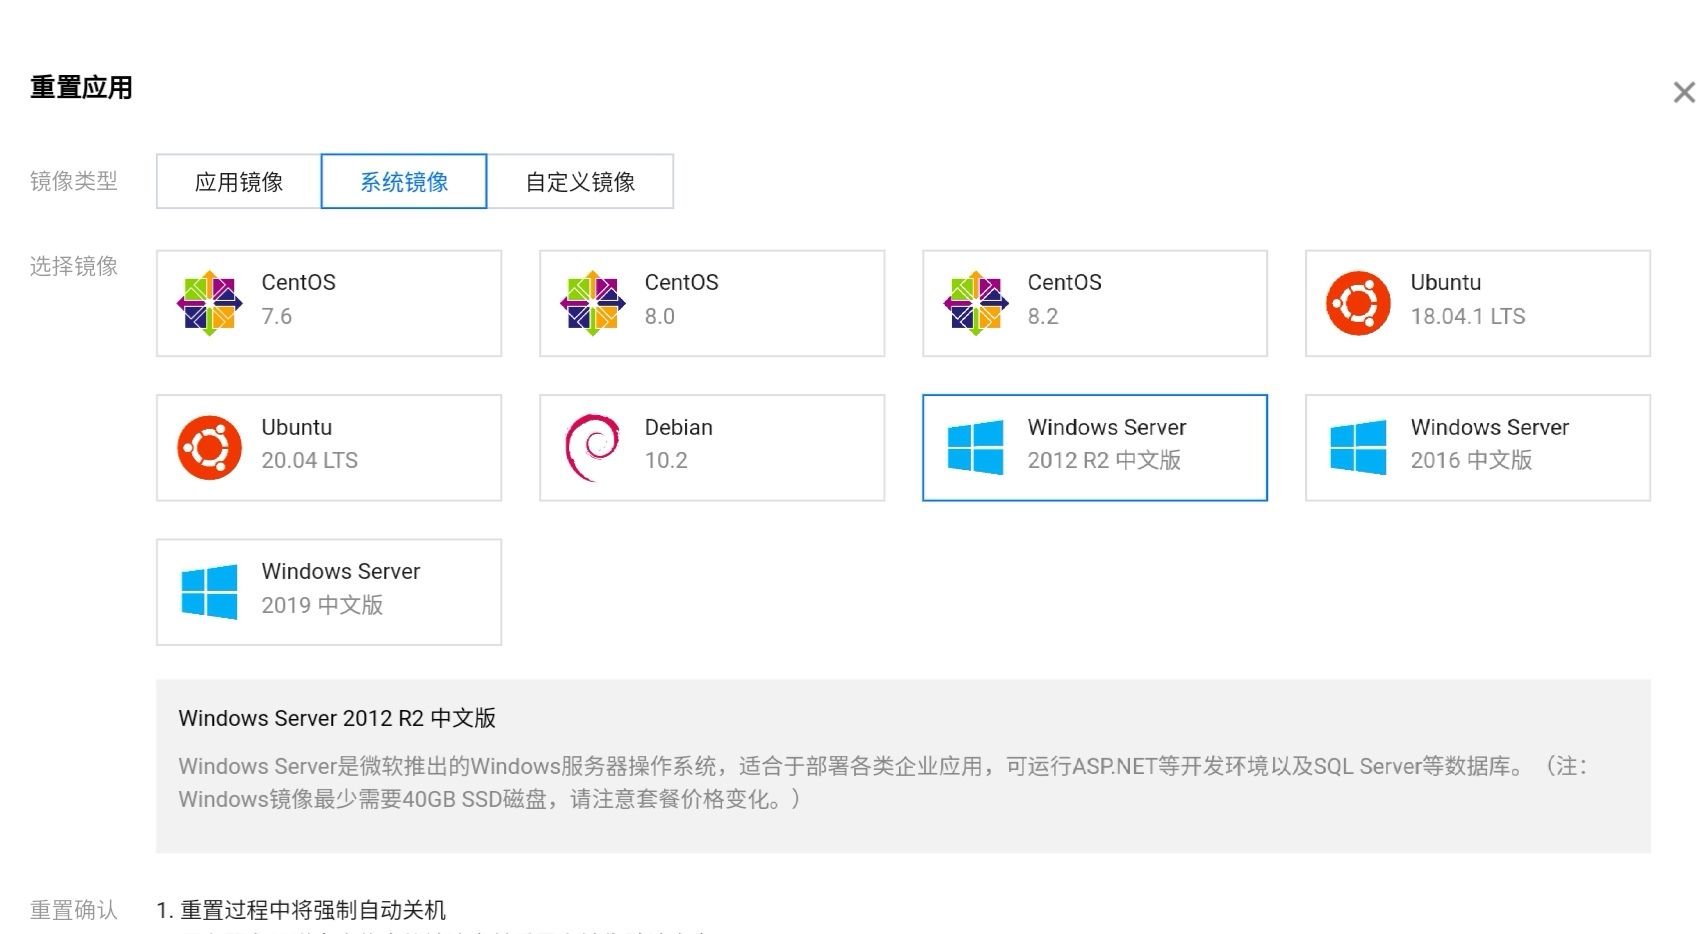Choose the Debian 10.2 image card

point(711,446)
